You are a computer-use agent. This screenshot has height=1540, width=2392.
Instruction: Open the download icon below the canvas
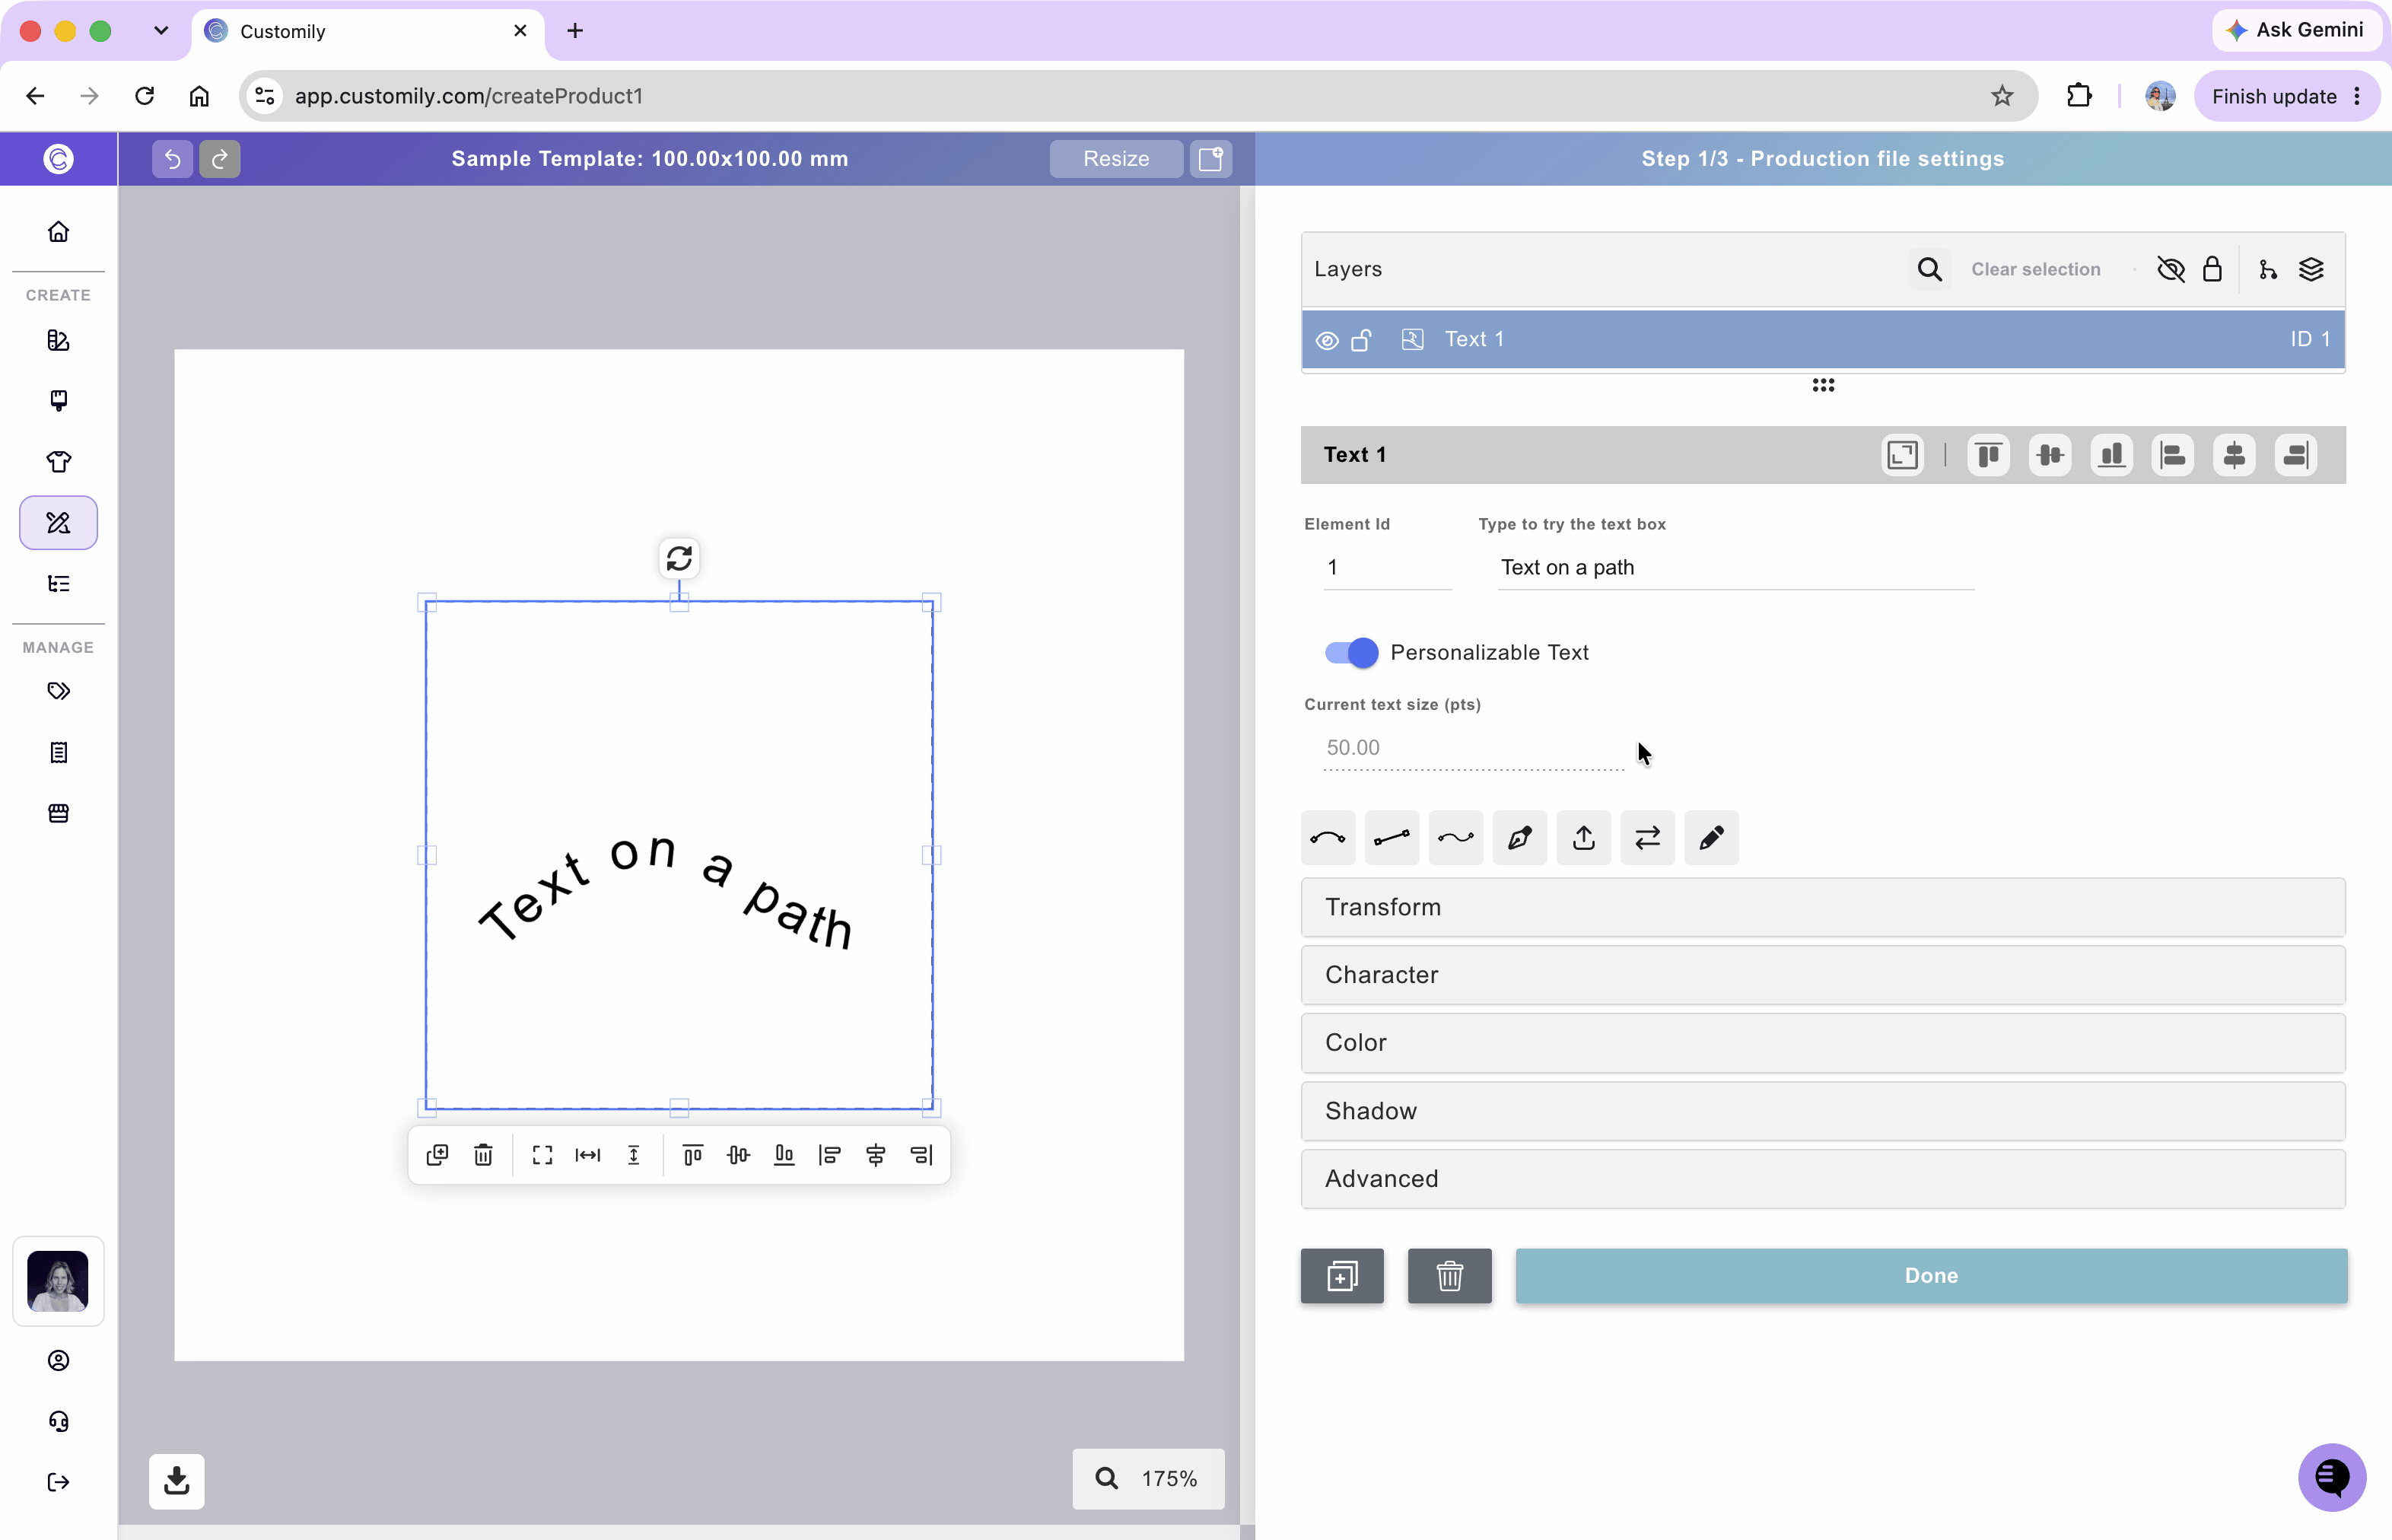coord(177,1481)
